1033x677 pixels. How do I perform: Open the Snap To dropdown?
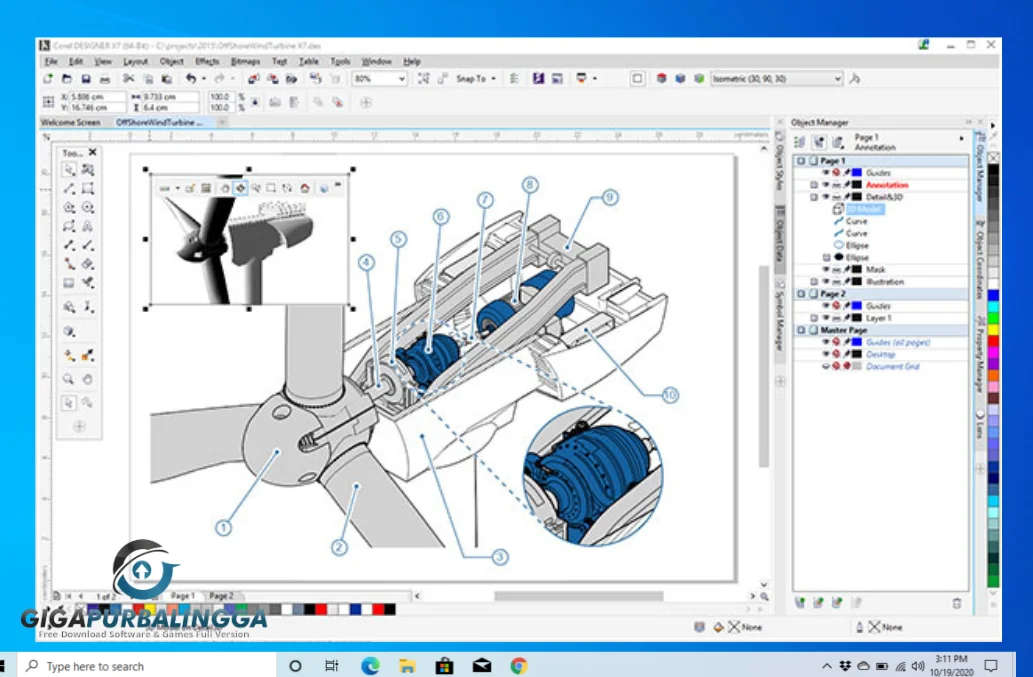(x=493, y=79)
